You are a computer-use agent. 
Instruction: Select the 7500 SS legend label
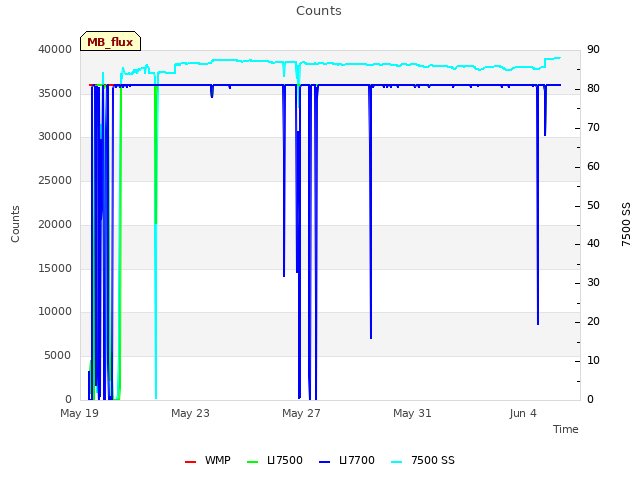(433, 460)
